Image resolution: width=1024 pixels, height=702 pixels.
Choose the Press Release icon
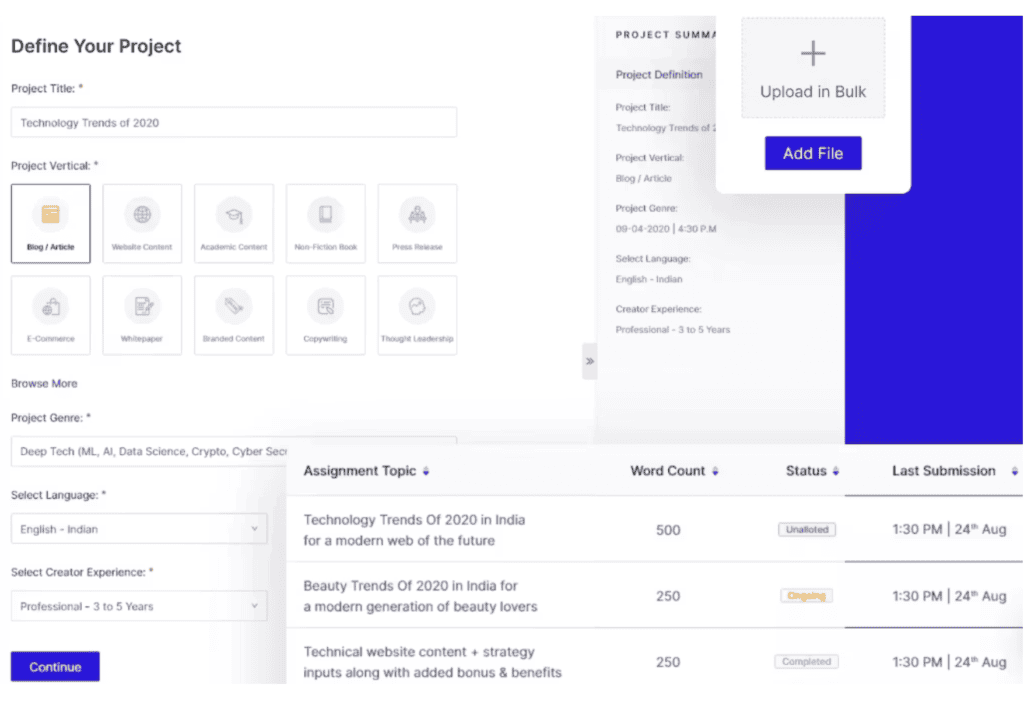[417, 214]
